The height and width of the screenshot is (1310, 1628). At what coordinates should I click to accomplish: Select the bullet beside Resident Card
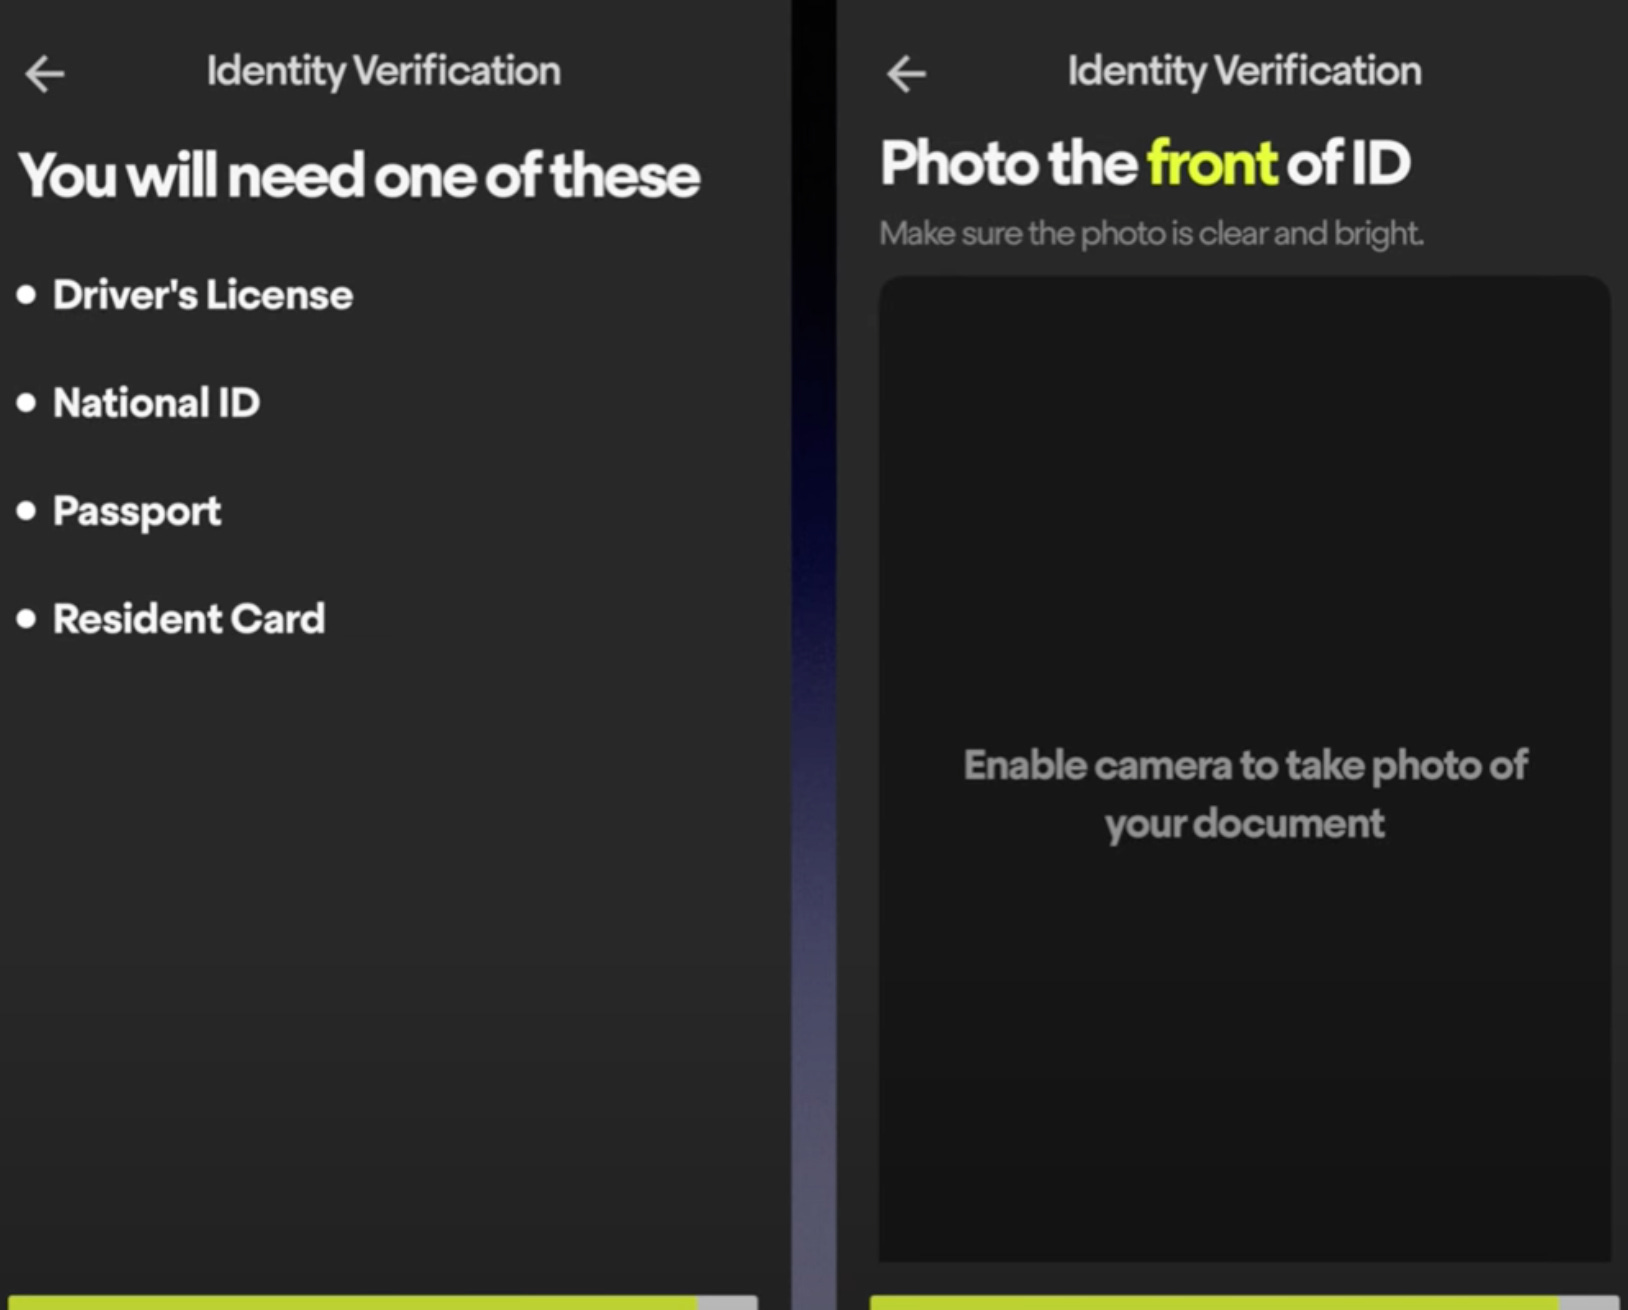[27, 618]
